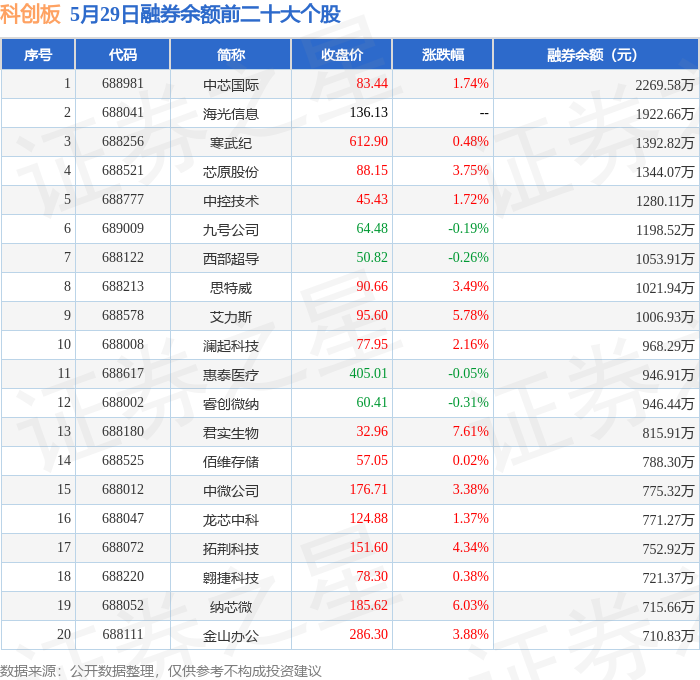This screenshot has width=700, height=680.
Task: Click stock name 拓荆科技
Action: click(x=231, y=549)
